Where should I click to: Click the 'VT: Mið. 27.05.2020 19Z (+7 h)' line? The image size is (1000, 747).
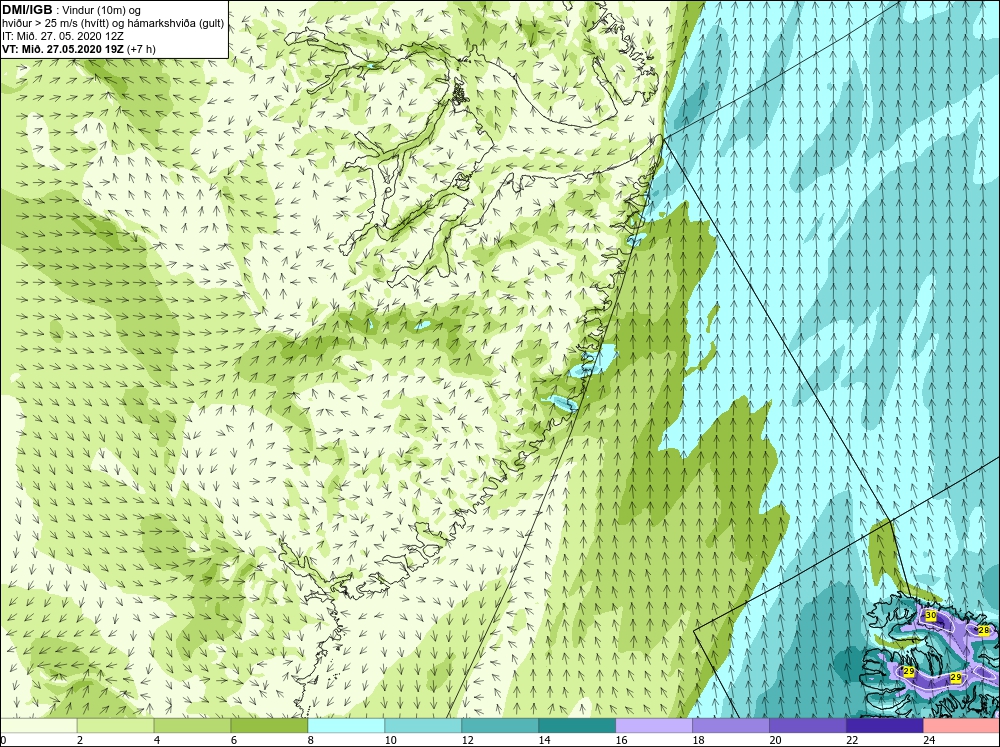pos(78,48)
